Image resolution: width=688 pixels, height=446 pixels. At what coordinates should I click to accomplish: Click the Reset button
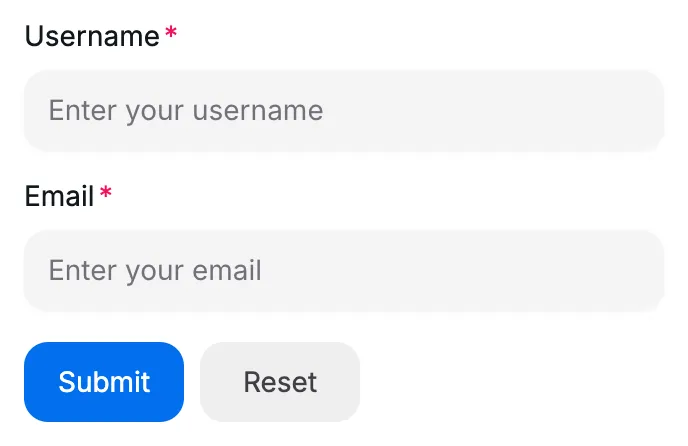280,381
